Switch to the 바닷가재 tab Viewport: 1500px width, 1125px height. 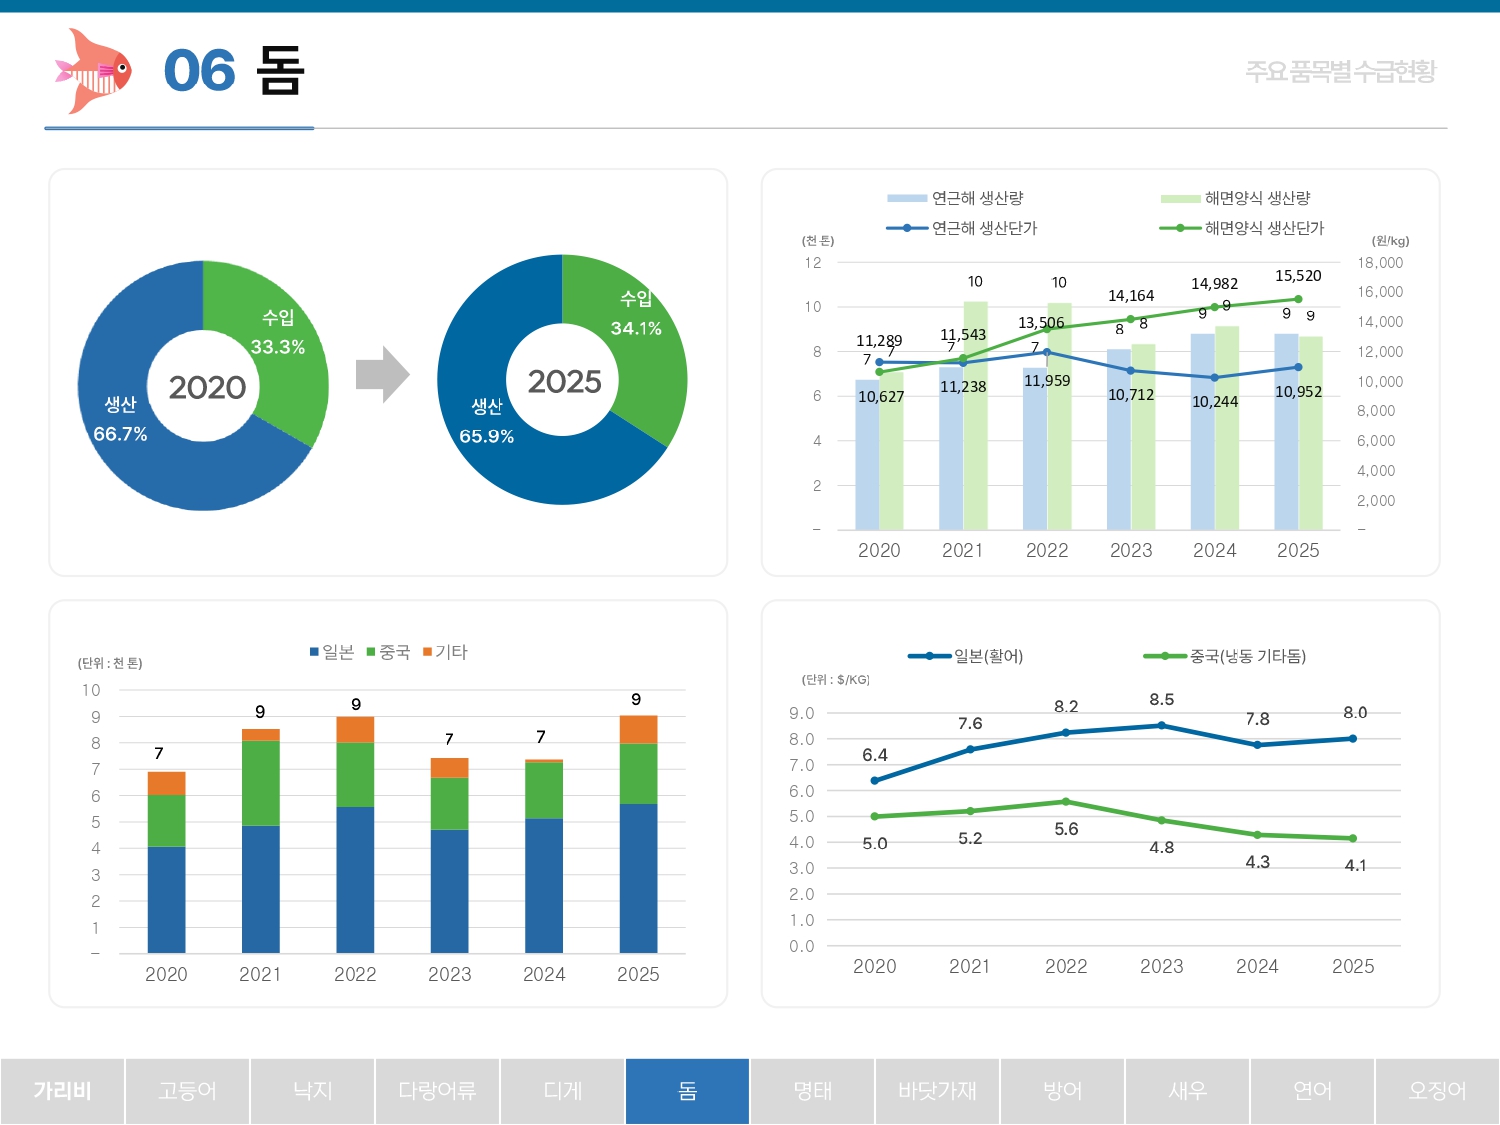coord(937,1091)
